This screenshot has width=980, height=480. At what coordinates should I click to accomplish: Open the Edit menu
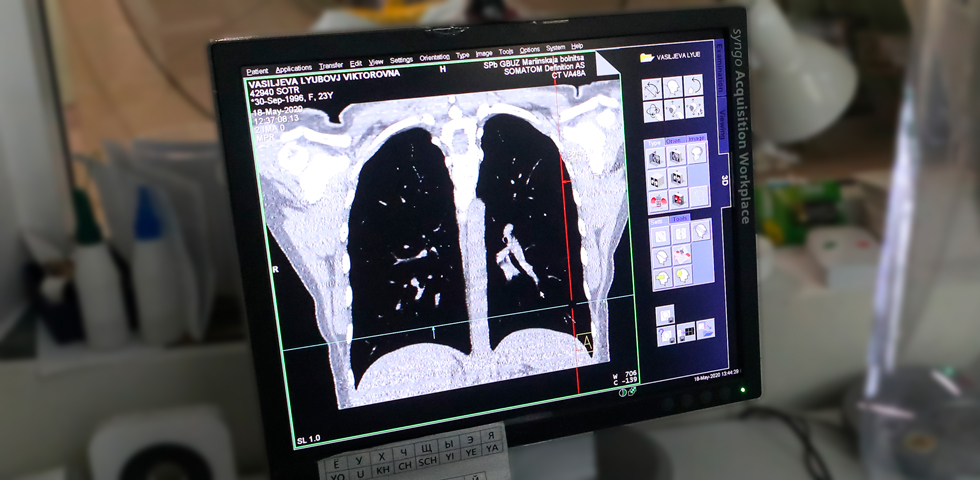pyautogui.click(x=356, y=64)
